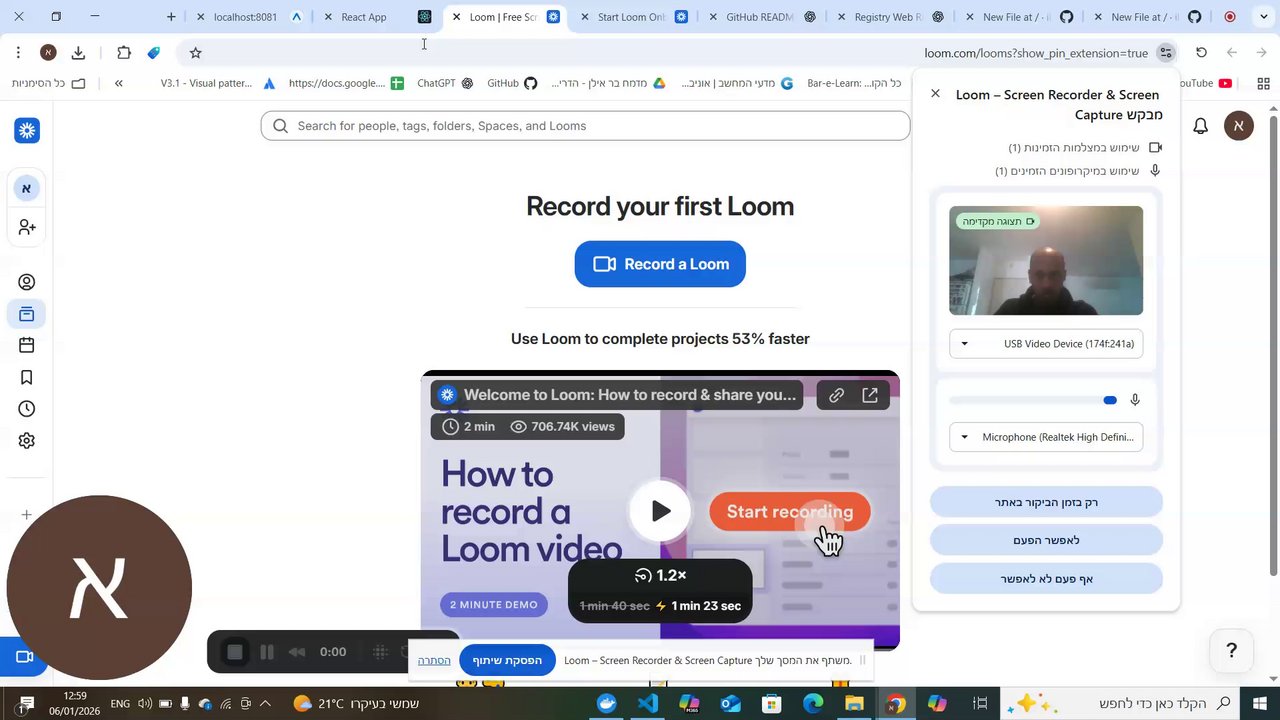Click the invite people icon in sidebar
The image size is (1280, 720).
pyautogui.click(x=27, y=228)
